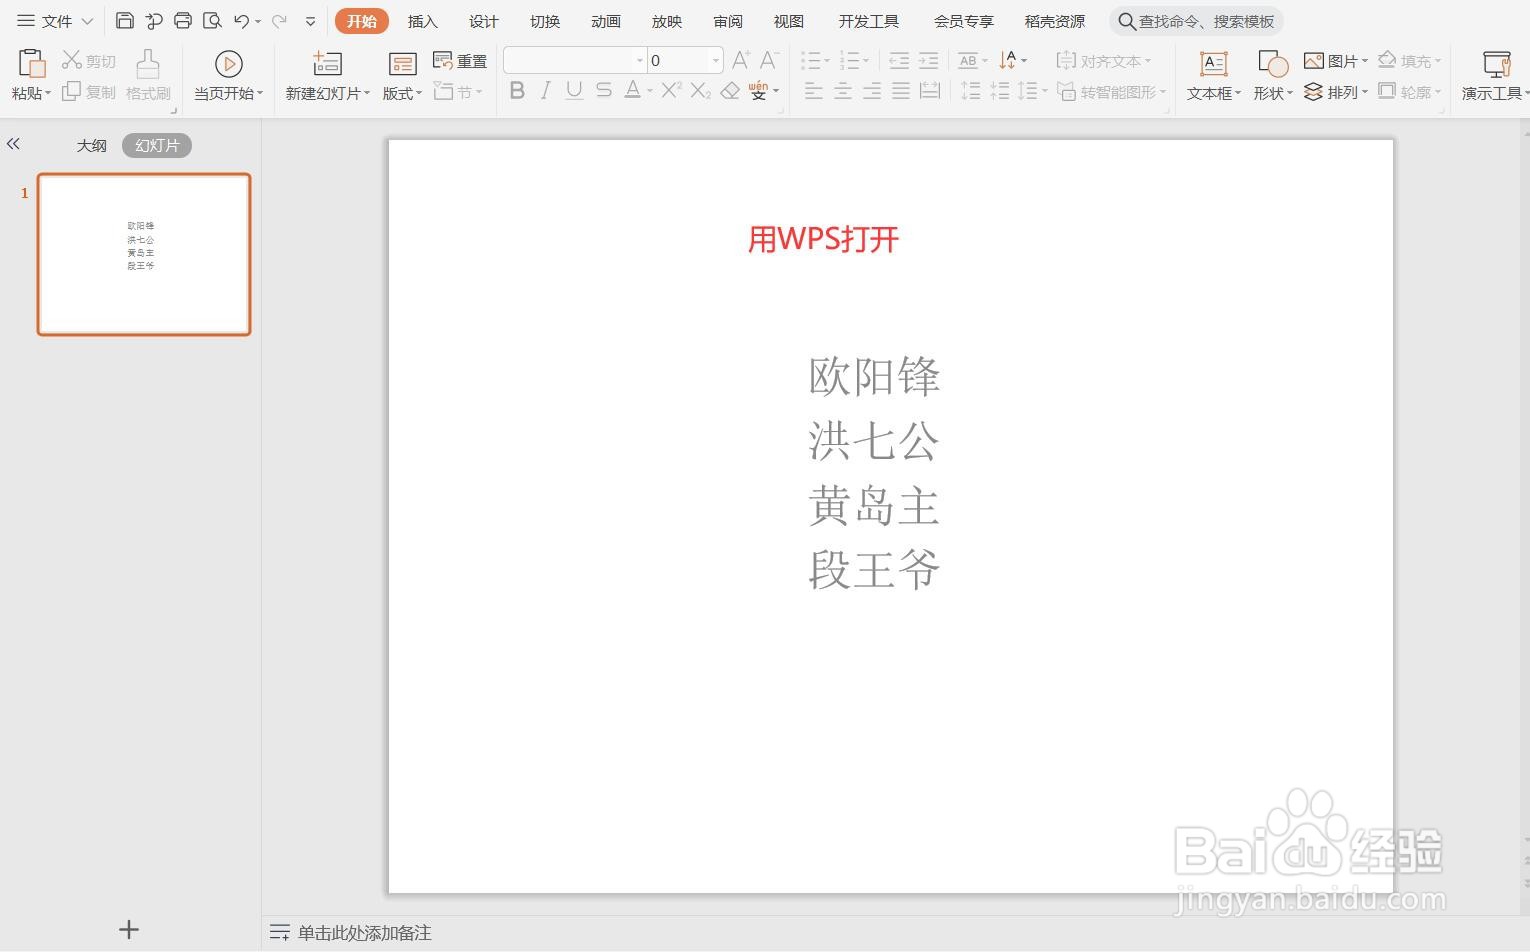Click the notes area 单击此处添加备注
The image size is (1530, 952).
pos(364,933)
